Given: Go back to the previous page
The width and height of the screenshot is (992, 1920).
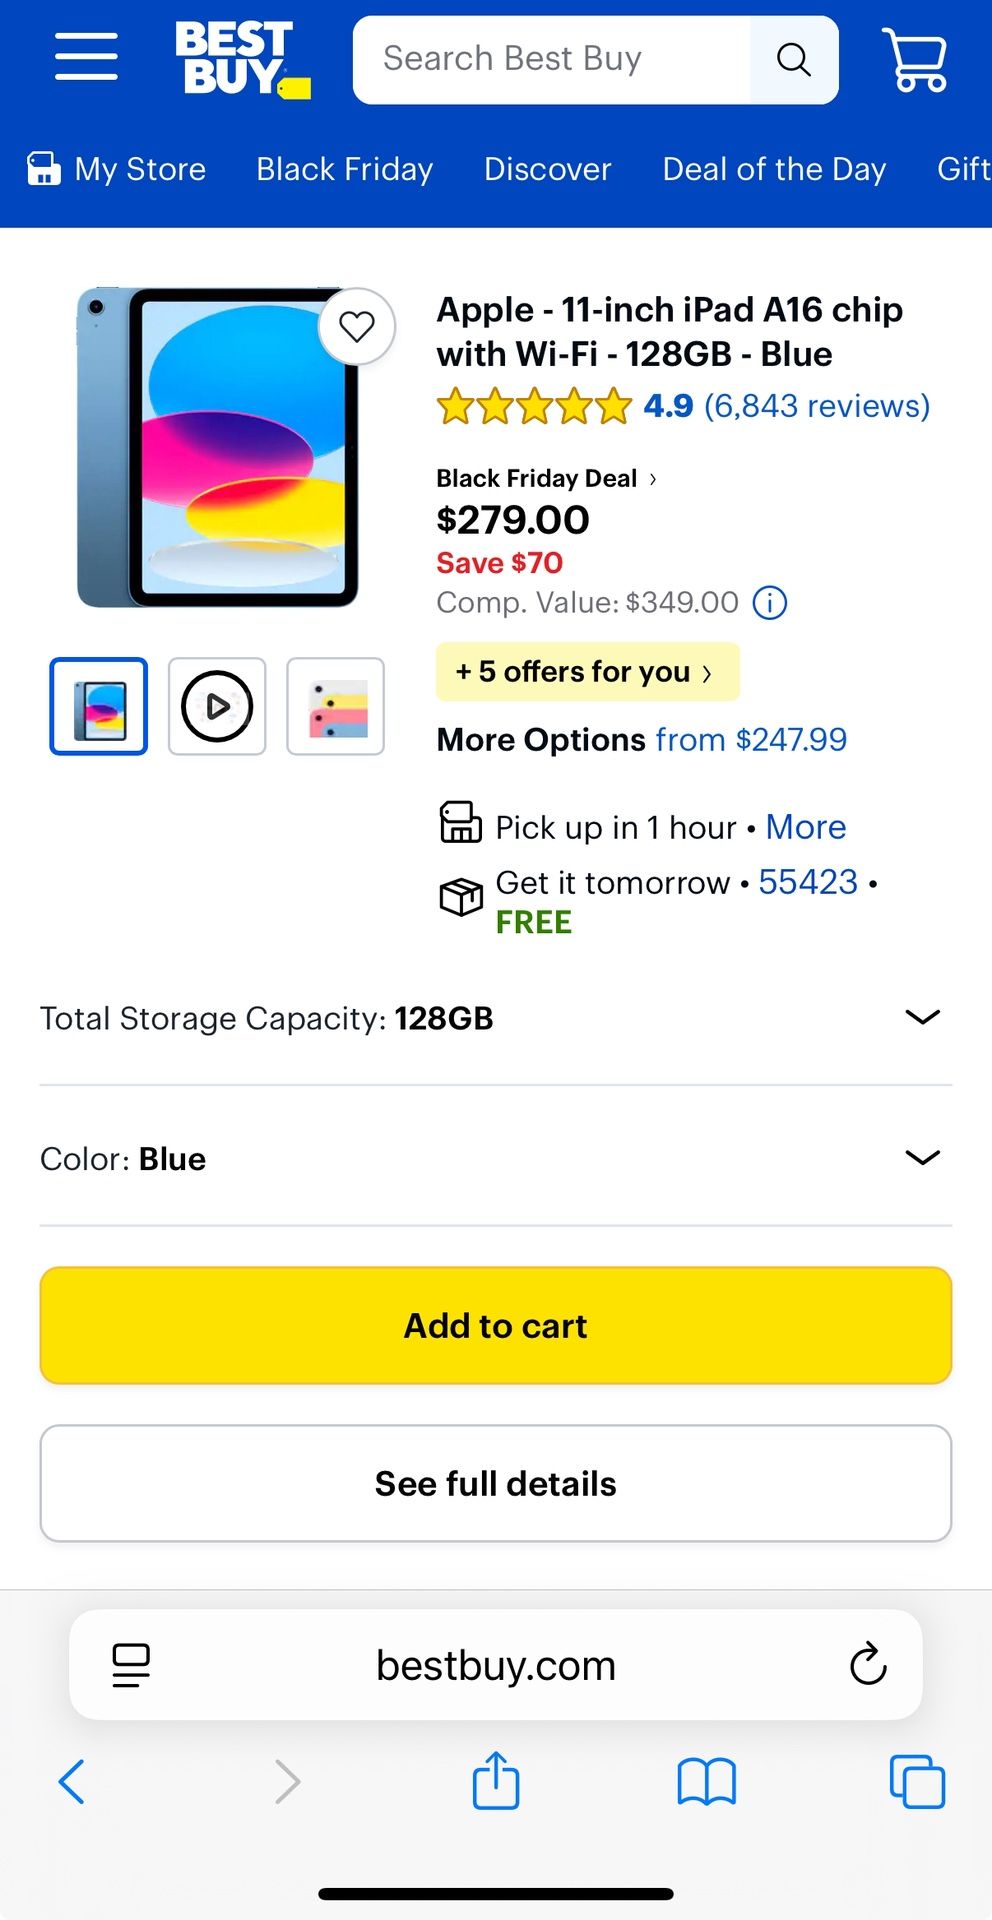Looking at the screenshot, I should [x=72, y=1781].
